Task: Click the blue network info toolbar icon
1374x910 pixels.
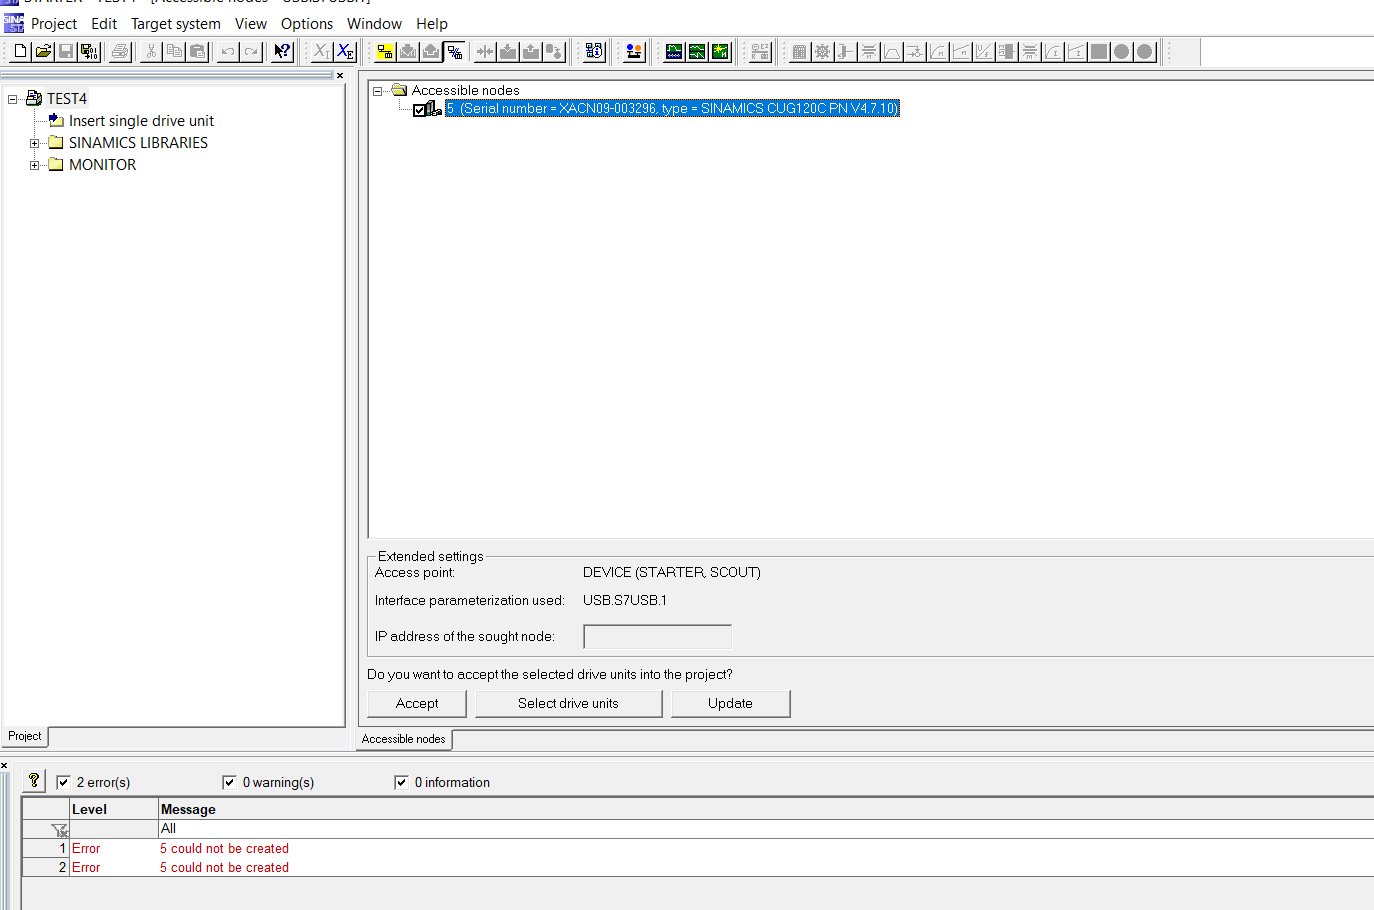Action: 595,51
